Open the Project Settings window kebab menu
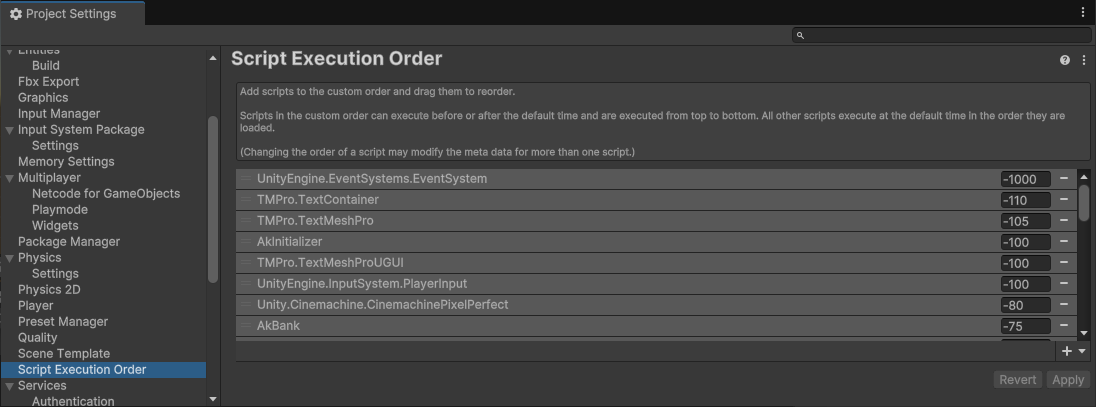 [x=1083, y=13]
